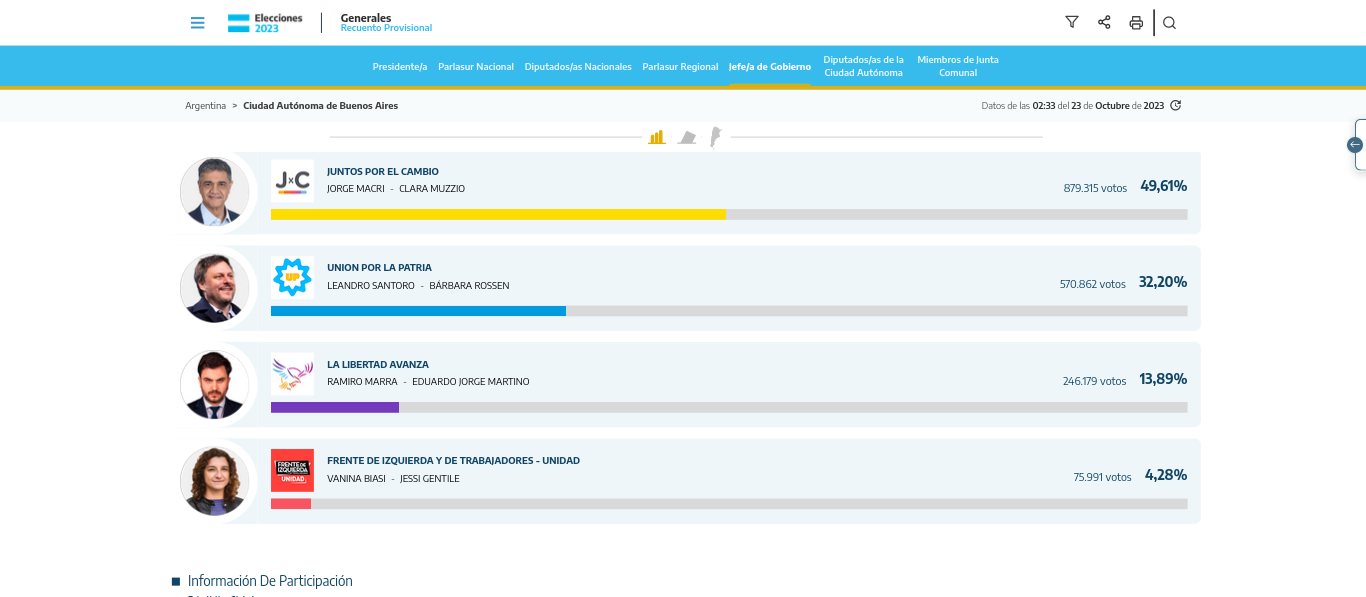Expand Información De Participación section
Image resolution: width=1366 pixels, height=597 pixels.
pos(269,581)
